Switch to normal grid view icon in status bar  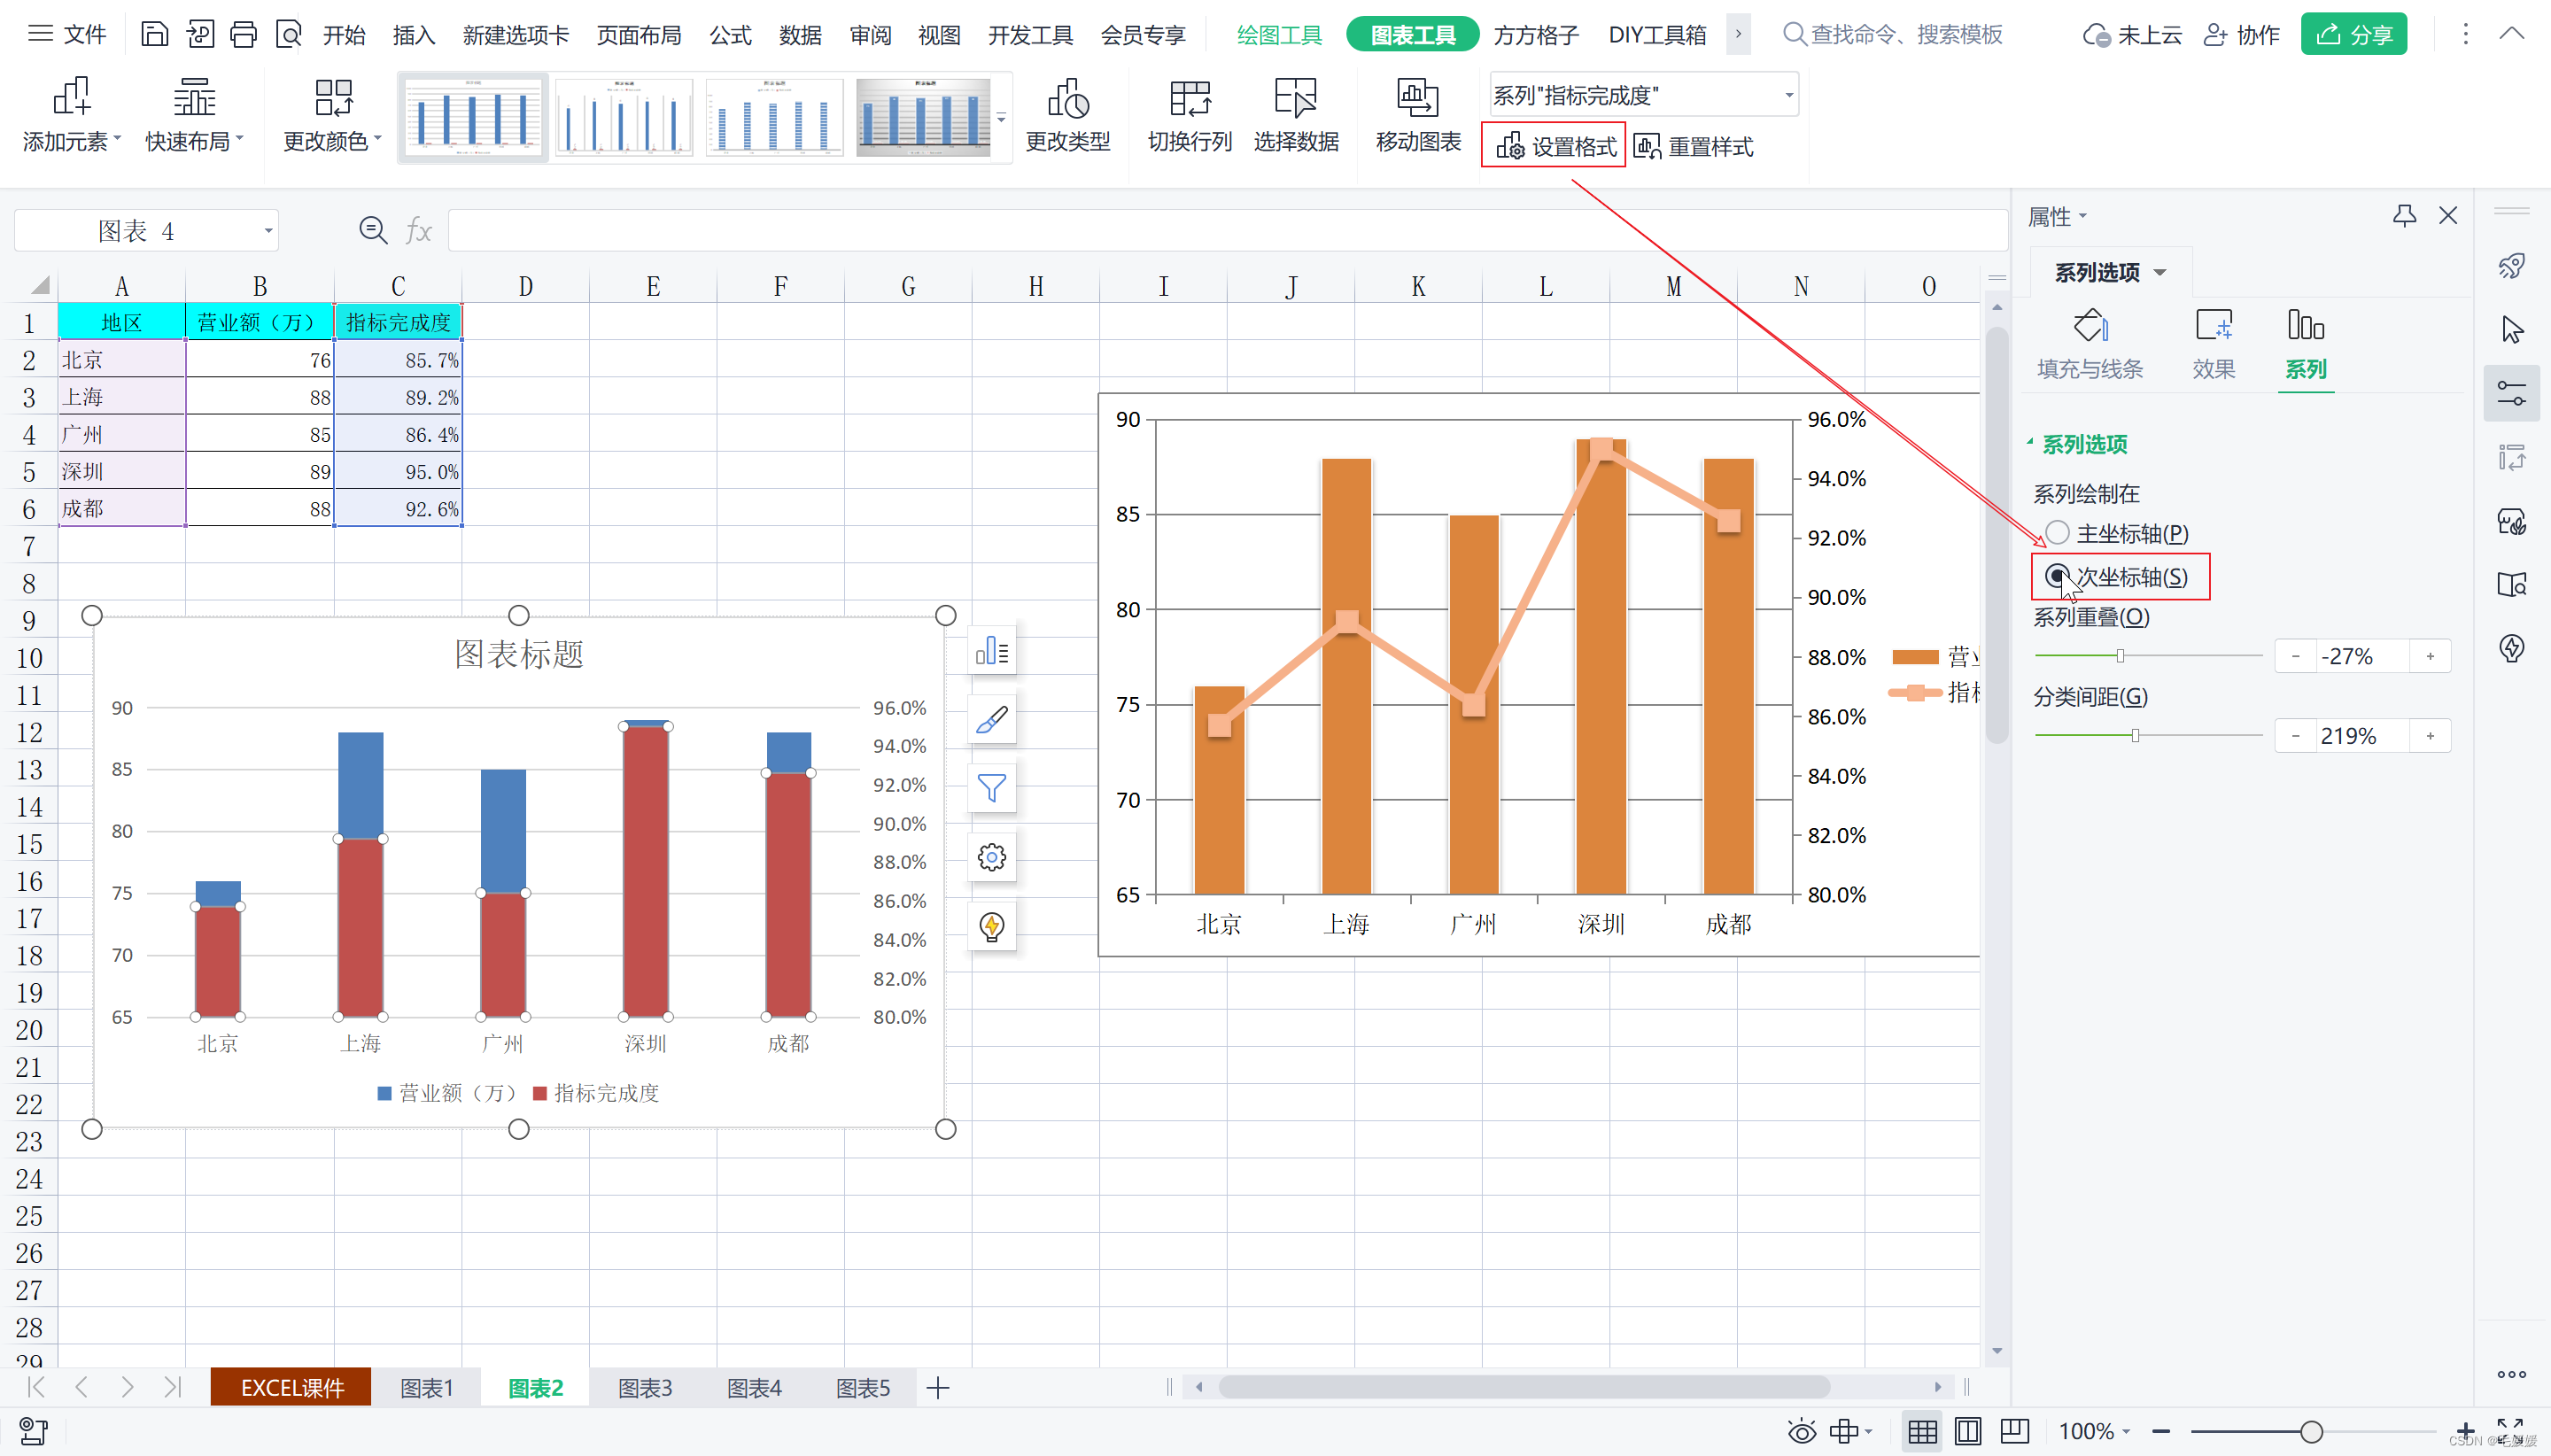(x=1921, y=1431)
